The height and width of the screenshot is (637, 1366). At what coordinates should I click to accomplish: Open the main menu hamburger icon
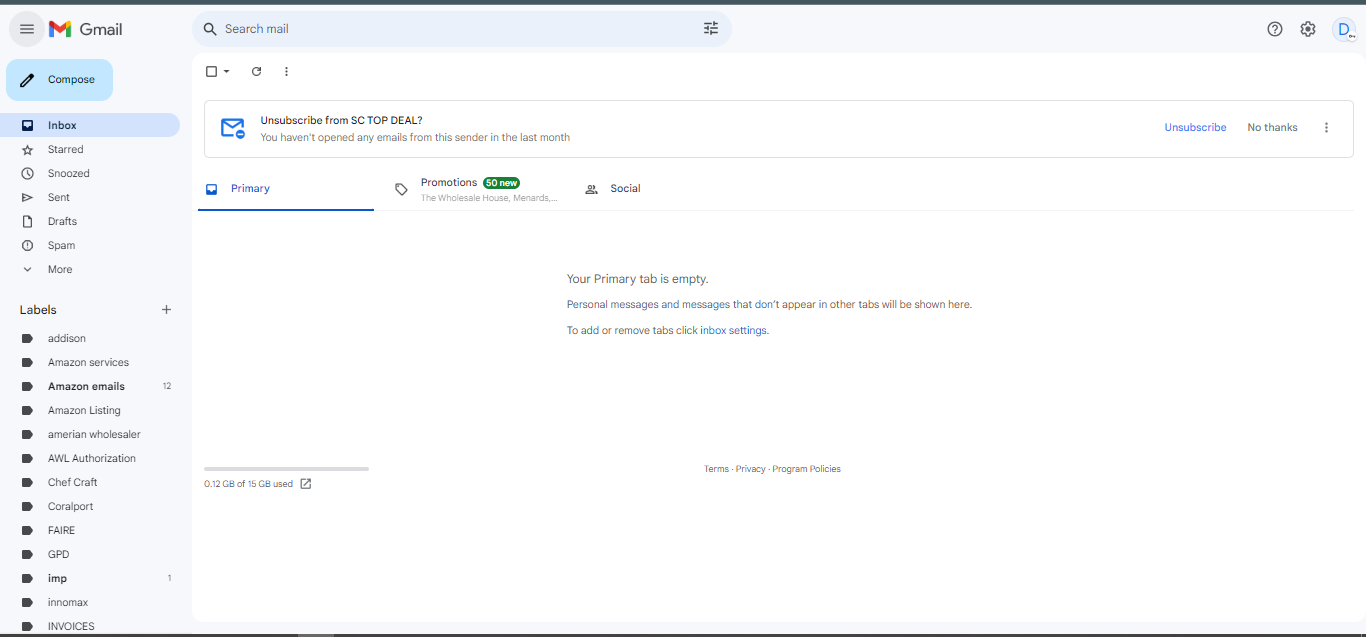27,29
